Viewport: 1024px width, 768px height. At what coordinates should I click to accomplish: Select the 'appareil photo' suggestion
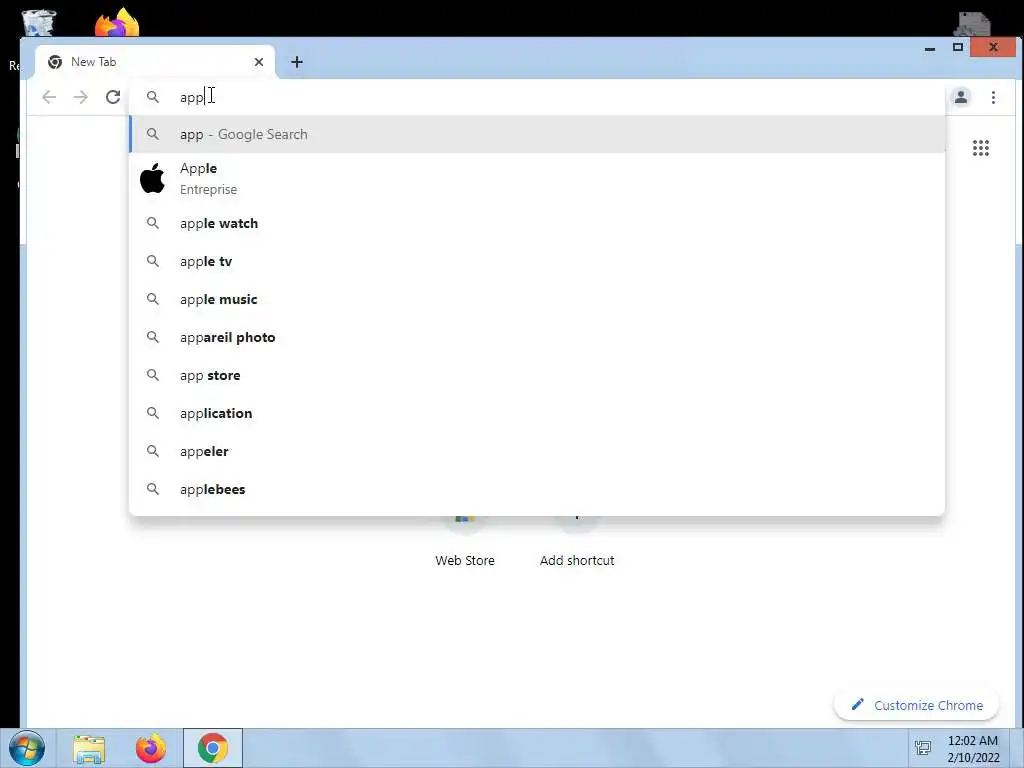point(537,337)
